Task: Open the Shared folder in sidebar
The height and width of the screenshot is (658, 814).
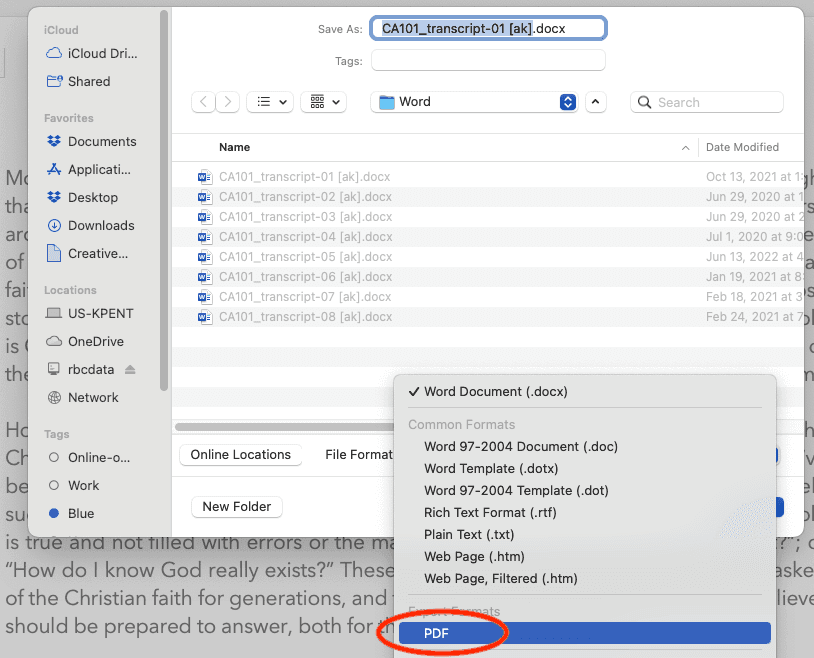Action: tap(78, 82)
